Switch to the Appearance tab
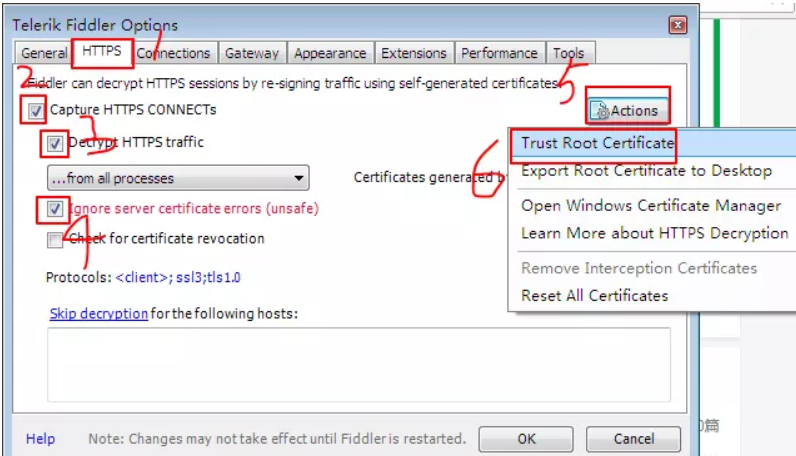 [x=330, y=53]
